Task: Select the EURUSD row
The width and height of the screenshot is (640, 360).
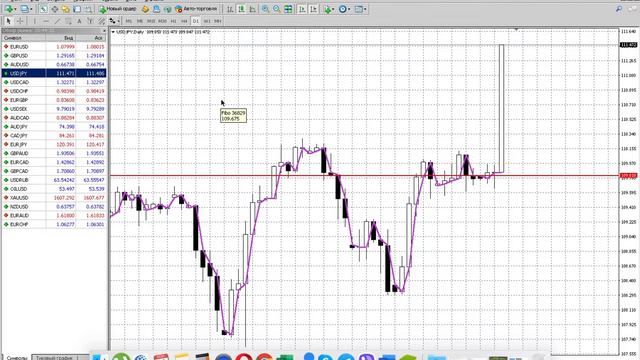Action: pyautogui.click(x=54, y=47)
